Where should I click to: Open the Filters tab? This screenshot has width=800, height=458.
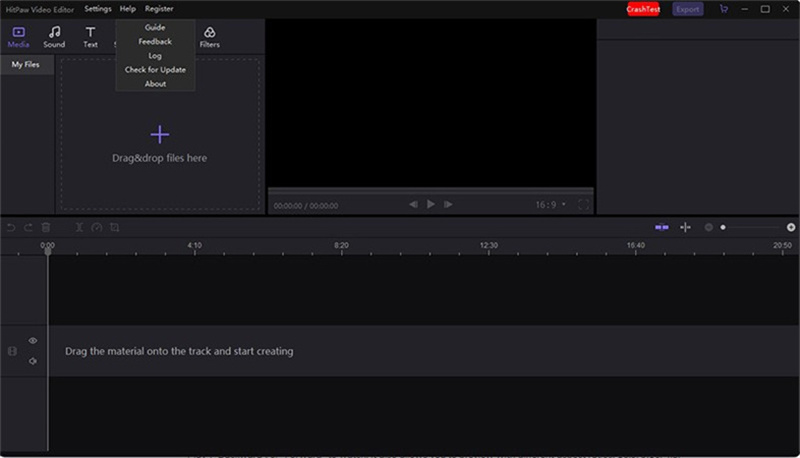[210, 37]
